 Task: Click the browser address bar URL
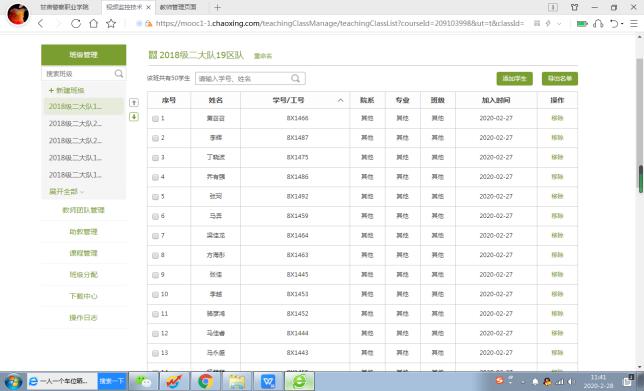pyautogui.click(x=340, y=23)
